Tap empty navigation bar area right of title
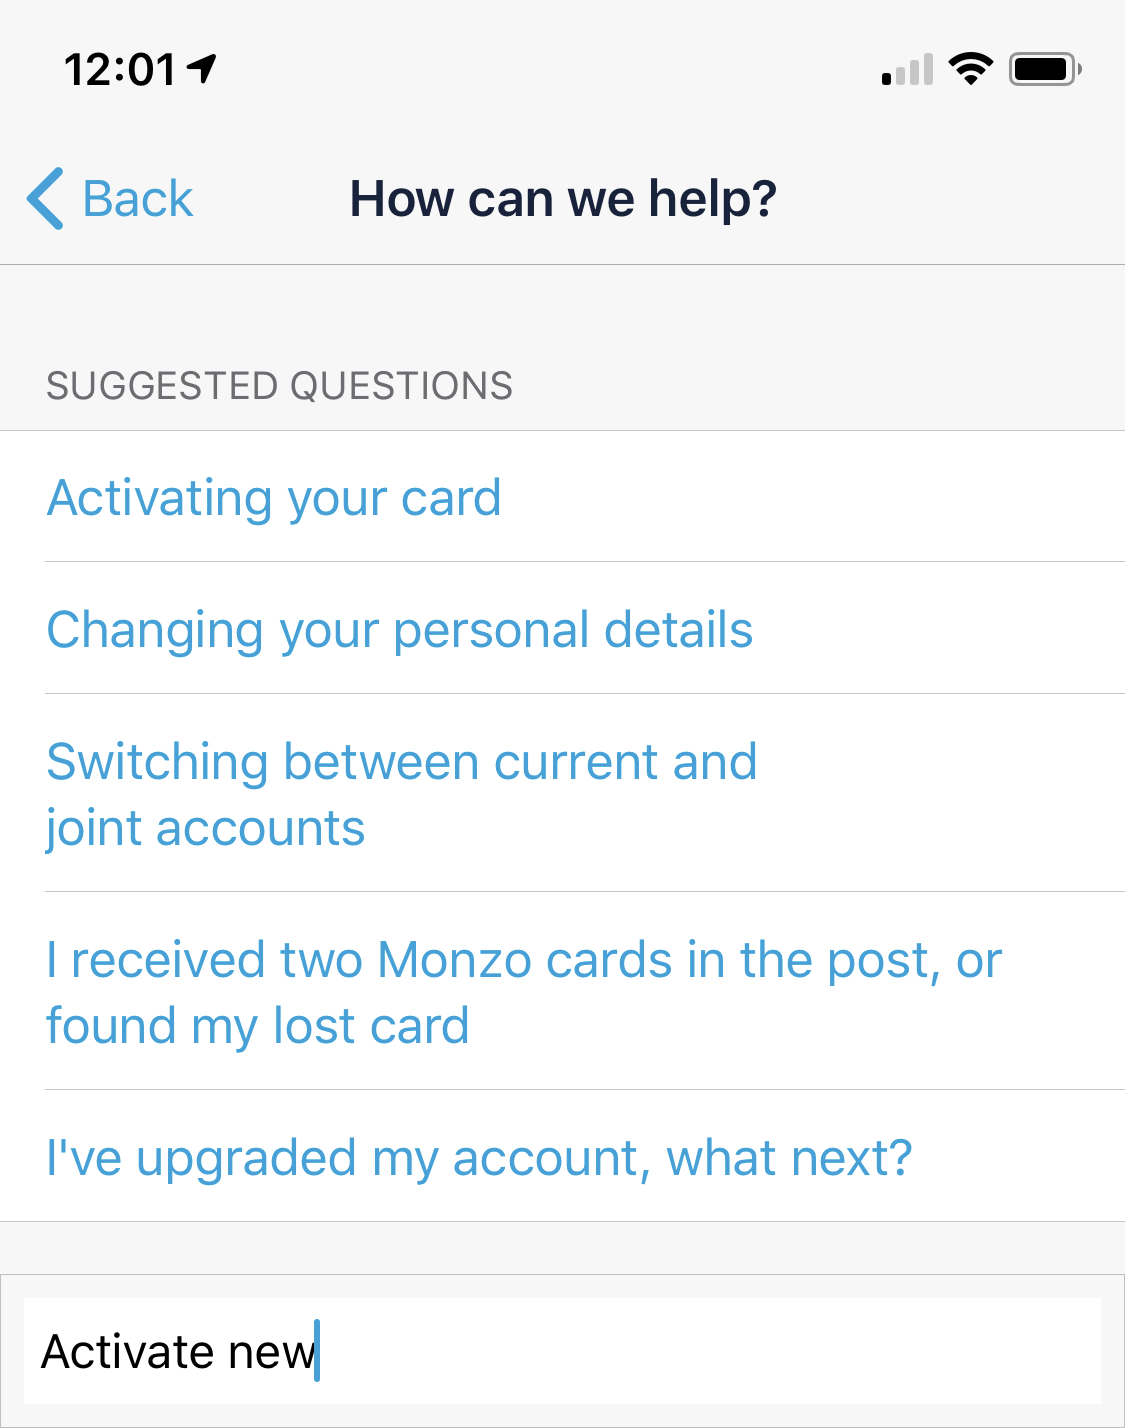 click(x=950, y=198)
